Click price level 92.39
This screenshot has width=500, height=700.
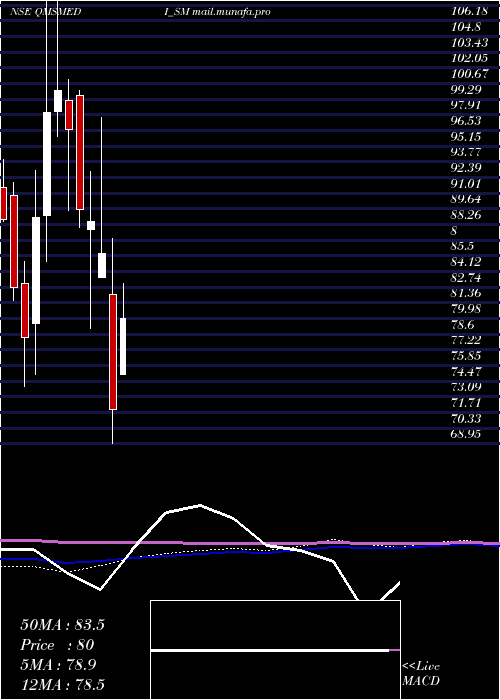click(466, 168)
